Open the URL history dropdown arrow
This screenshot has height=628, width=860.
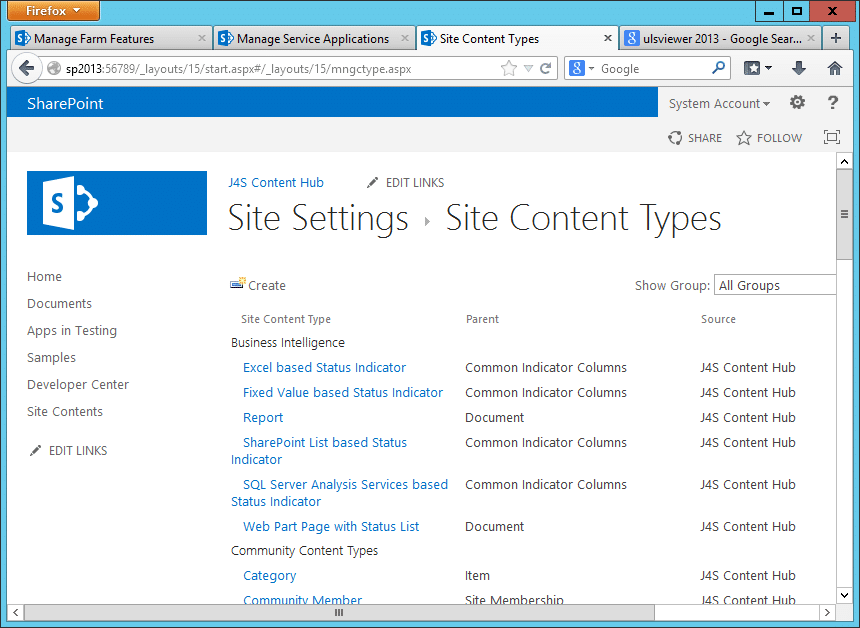pos(528,69)
